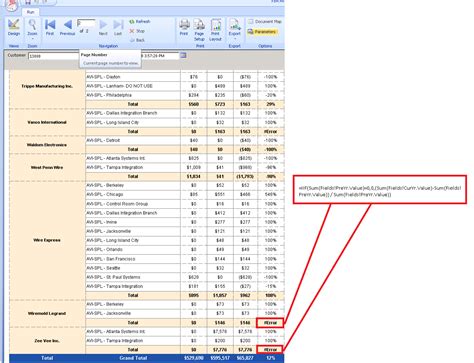Viewport: 474px width, 363px height.
Task: Toggle the Parameters pane button
Action: (262, 32)
